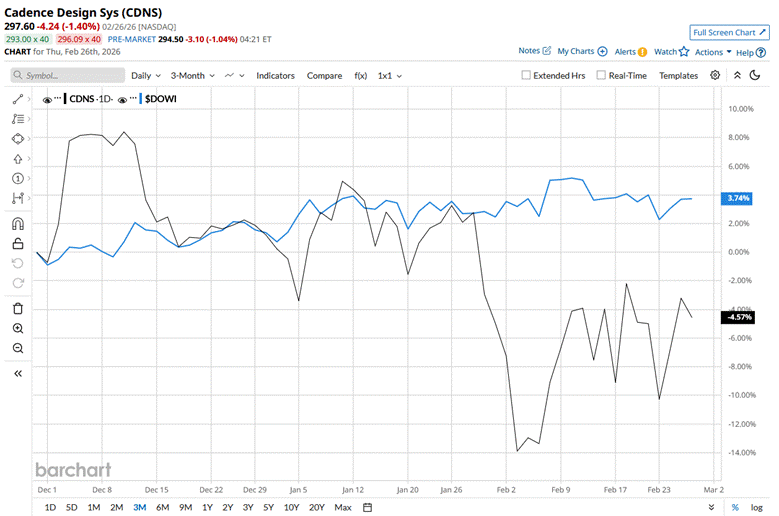The width and height of the screenshot is (779, 516).
Task: Switch to log scale
Action: pos(756,508)
